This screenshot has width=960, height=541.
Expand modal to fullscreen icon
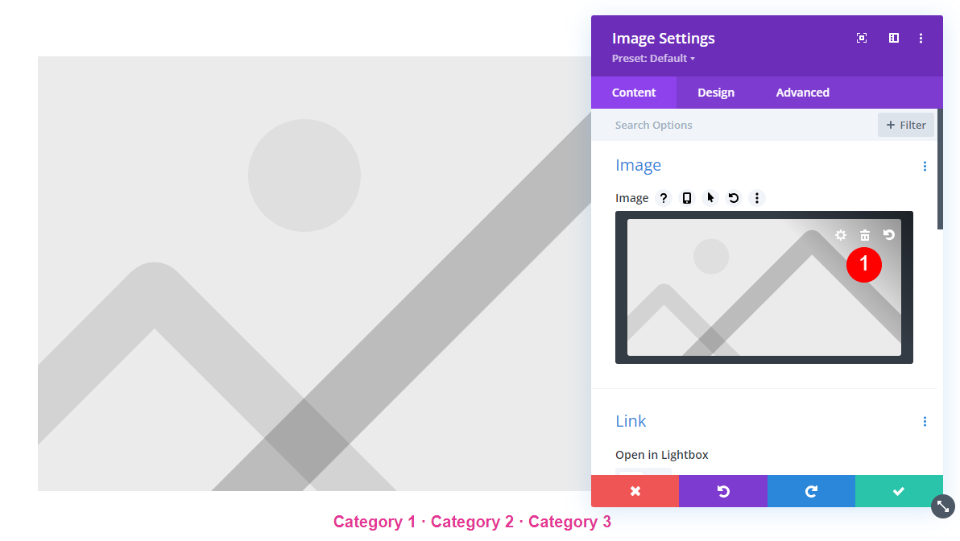click(x=861, y=38)
